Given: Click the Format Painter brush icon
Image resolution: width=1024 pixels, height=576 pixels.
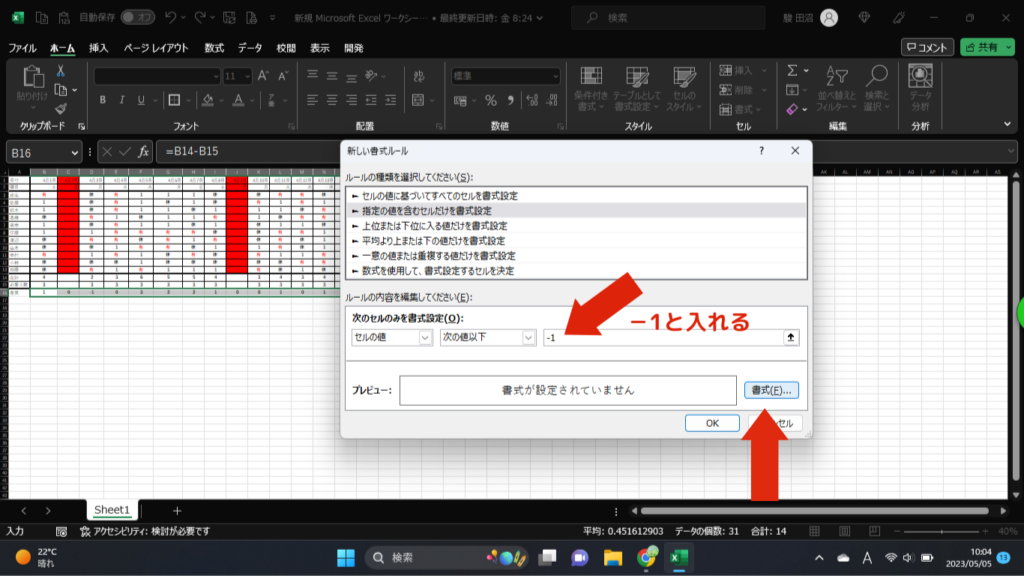Looking at the screenshot, I should point(61,108).
